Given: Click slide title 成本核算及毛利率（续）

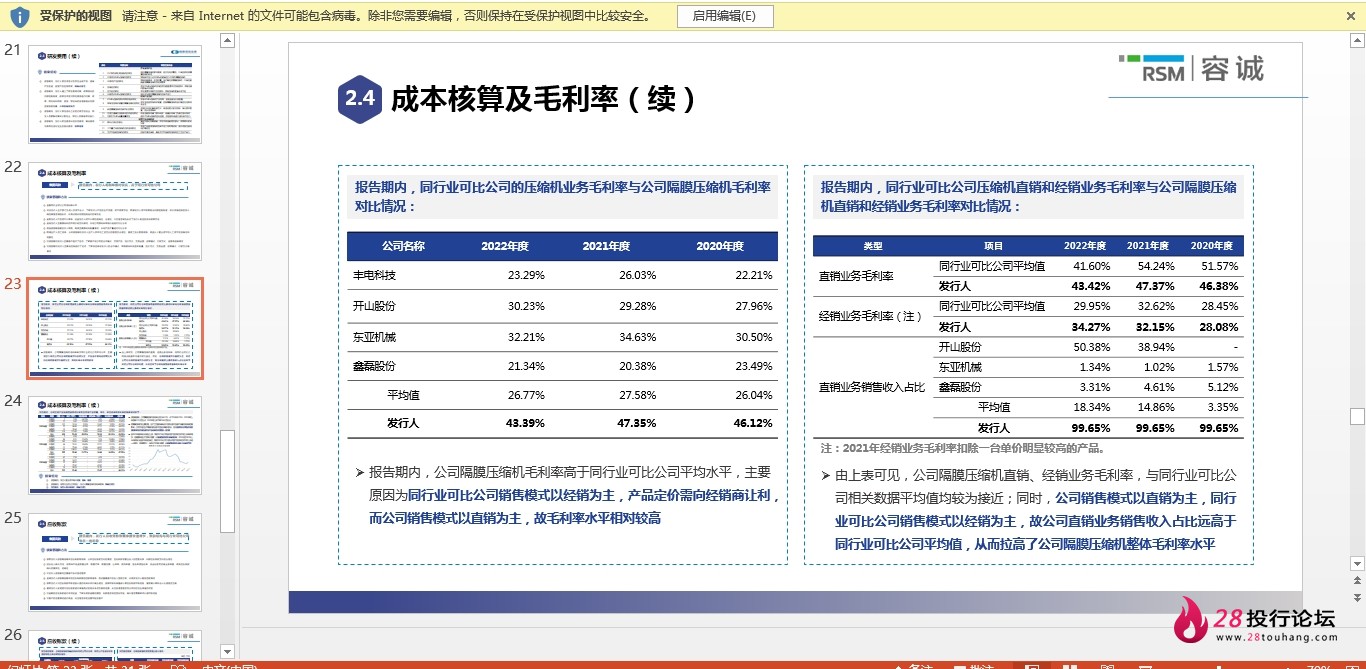Looking at the screenshot, I should click(x=545, y=99).
